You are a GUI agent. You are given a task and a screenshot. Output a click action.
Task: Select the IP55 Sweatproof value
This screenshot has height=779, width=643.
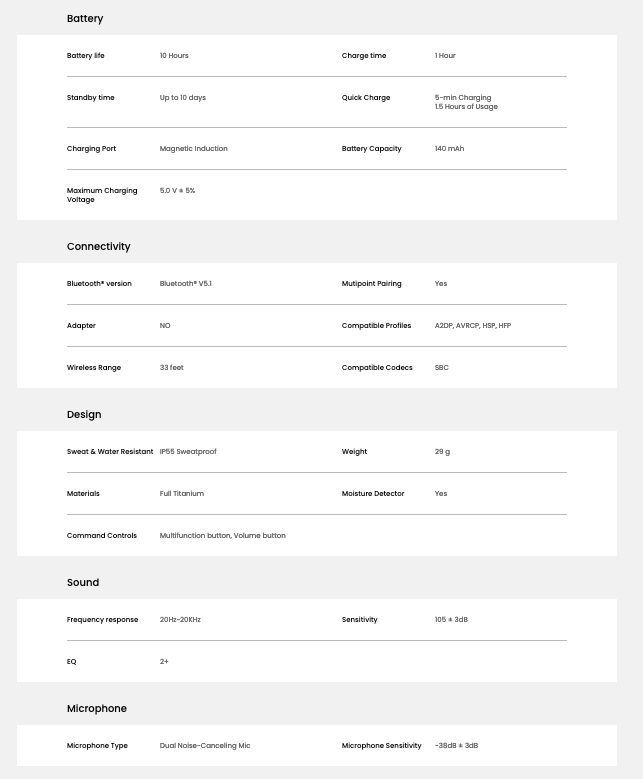coord(188,452)
